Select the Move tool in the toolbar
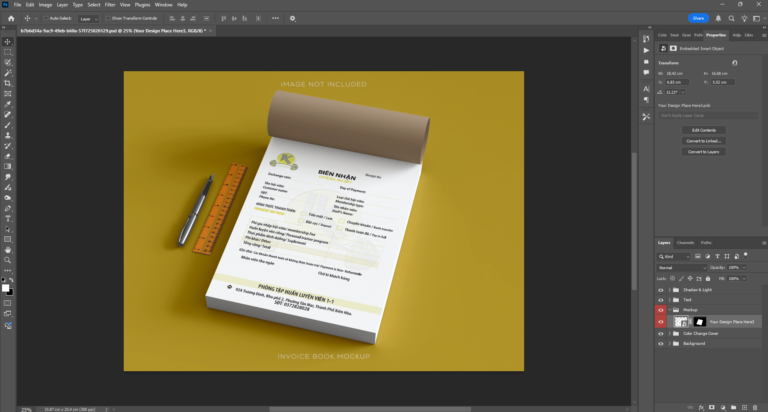 pos(7,42)
